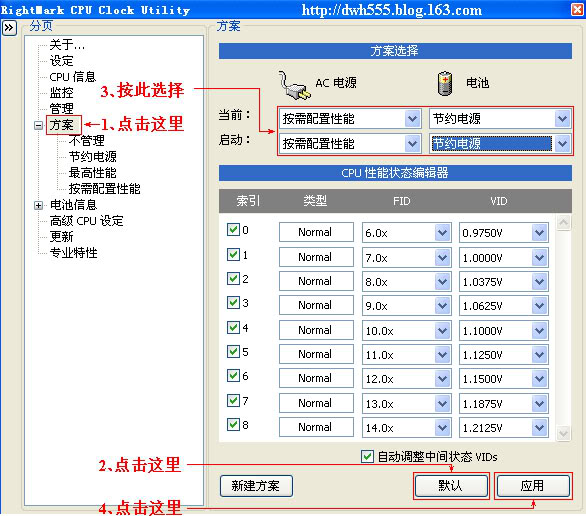
Task: Disable the index 5 P-state checkbox
Action: point(233,351)
